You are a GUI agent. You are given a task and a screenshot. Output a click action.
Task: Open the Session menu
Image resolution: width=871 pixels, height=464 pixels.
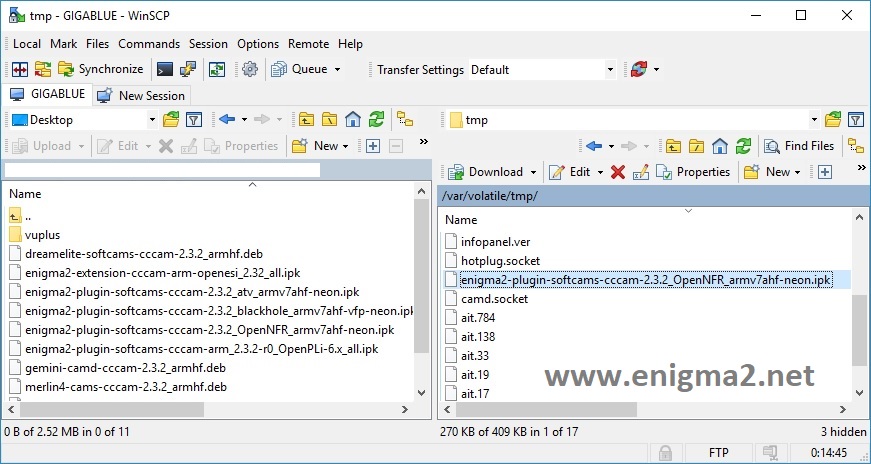(208, 44)
